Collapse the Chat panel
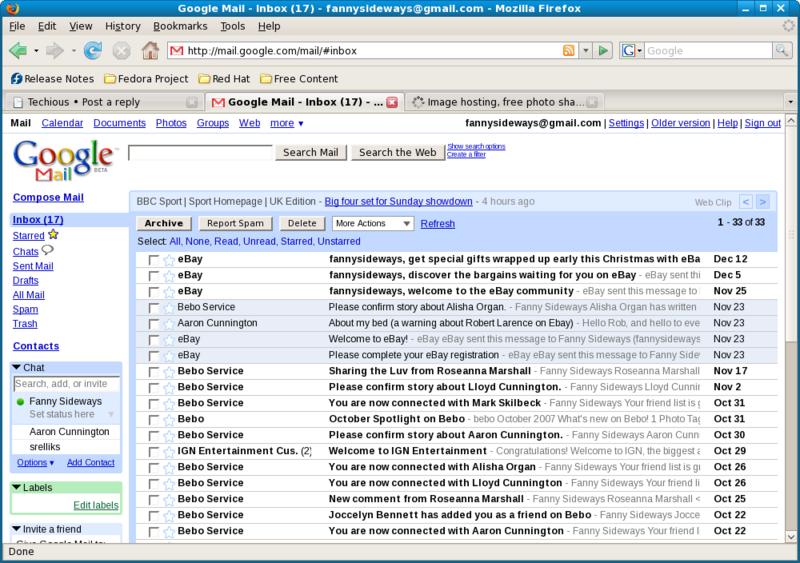Screen dimensions: 800x563 (x=17, y=368)
